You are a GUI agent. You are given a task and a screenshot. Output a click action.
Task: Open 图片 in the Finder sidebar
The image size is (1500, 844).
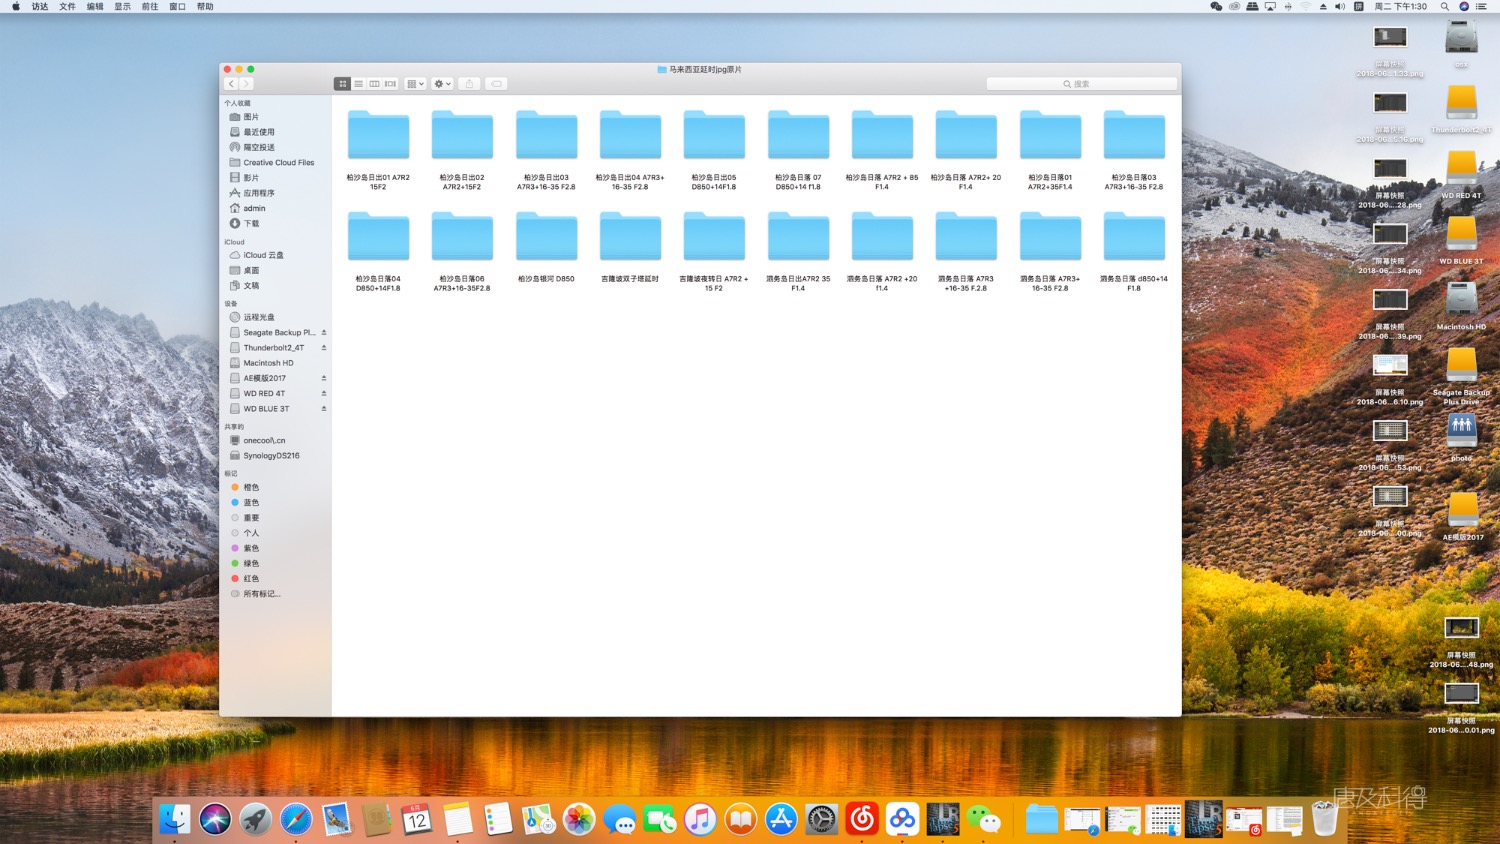(251, 117)
